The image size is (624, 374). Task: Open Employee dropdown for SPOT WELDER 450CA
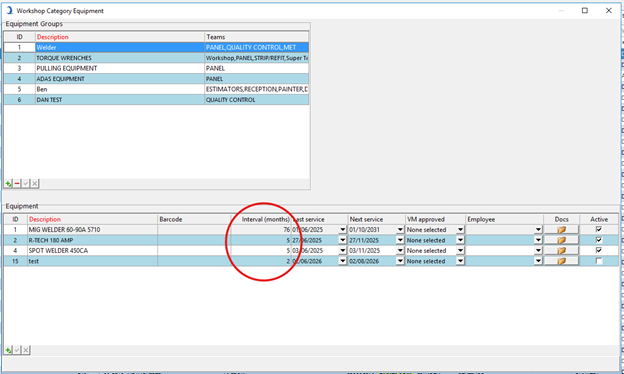538,251
